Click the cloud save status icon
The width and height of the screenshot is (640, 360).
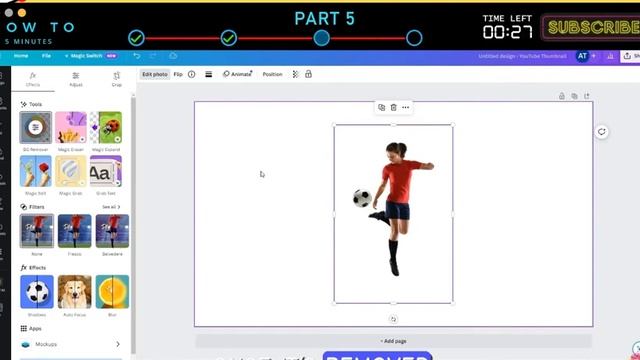[173, 56]
